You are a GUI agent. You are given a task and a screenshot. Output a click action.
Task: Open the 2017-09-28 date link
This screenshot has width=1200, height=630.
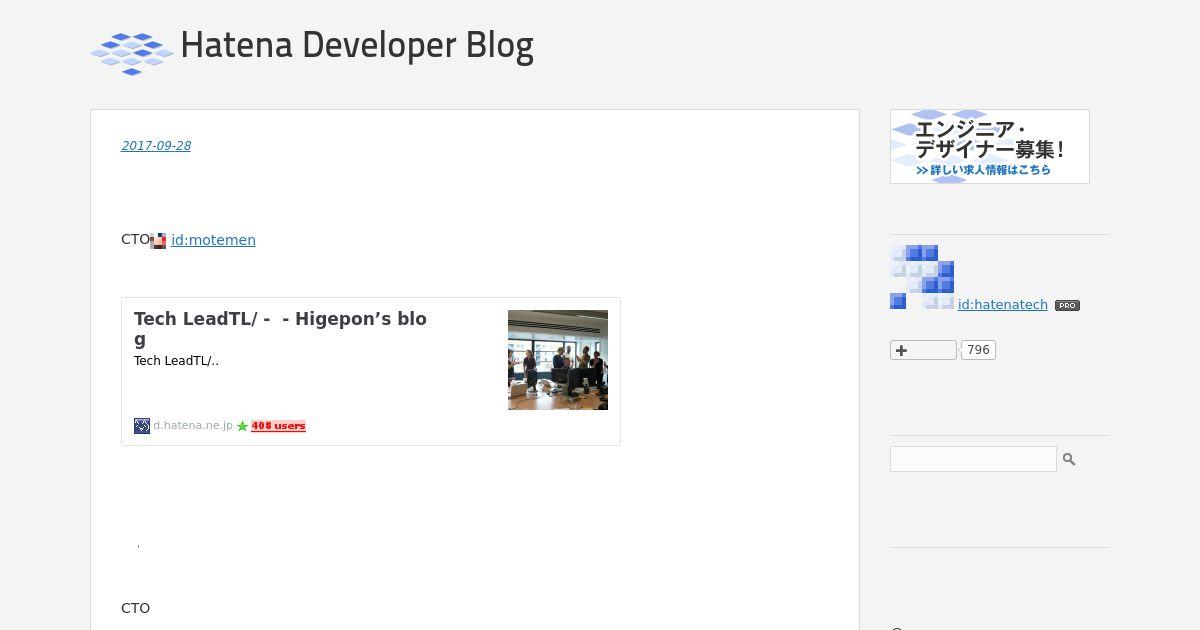[156, 146]
